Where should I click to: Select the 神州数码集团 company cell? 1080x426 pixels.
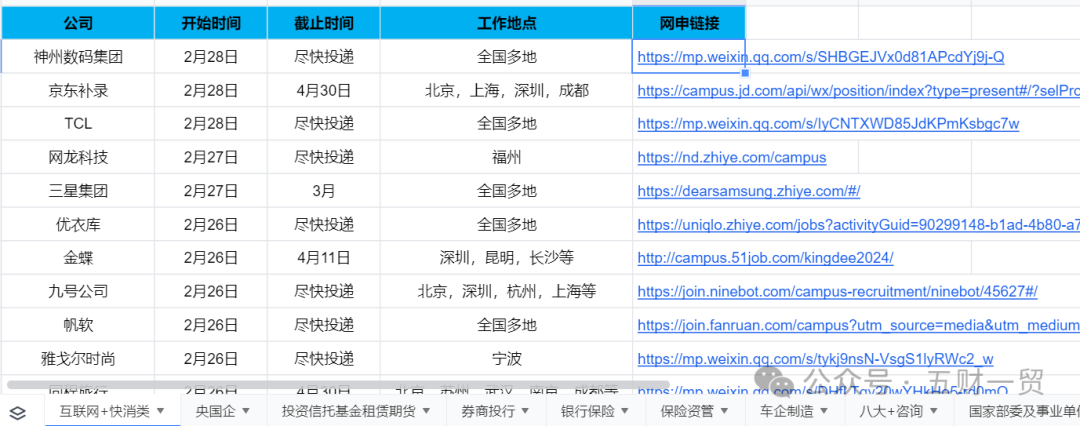[78, 57]
